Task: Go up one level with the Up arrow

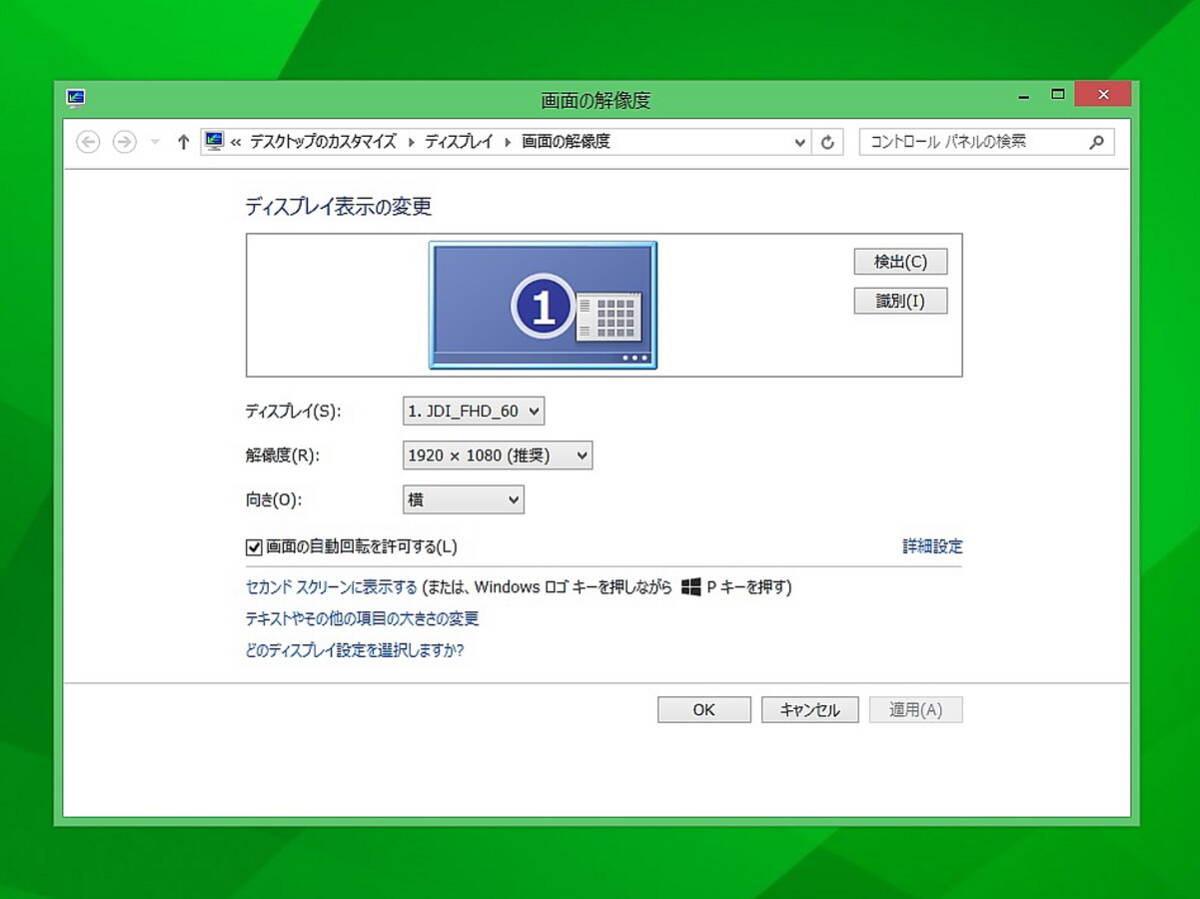Action: click(x=183, y=143)
